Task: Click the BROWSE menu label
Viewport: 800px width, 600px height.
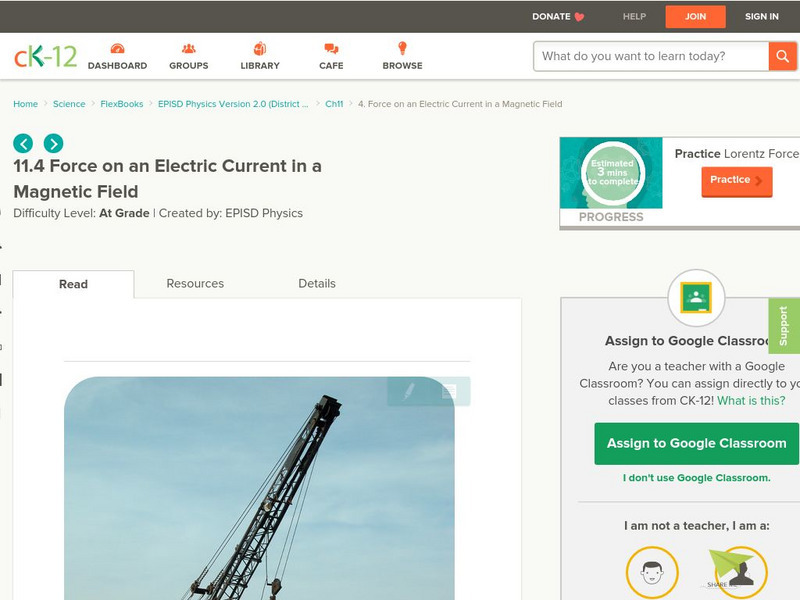Action: 403,66
